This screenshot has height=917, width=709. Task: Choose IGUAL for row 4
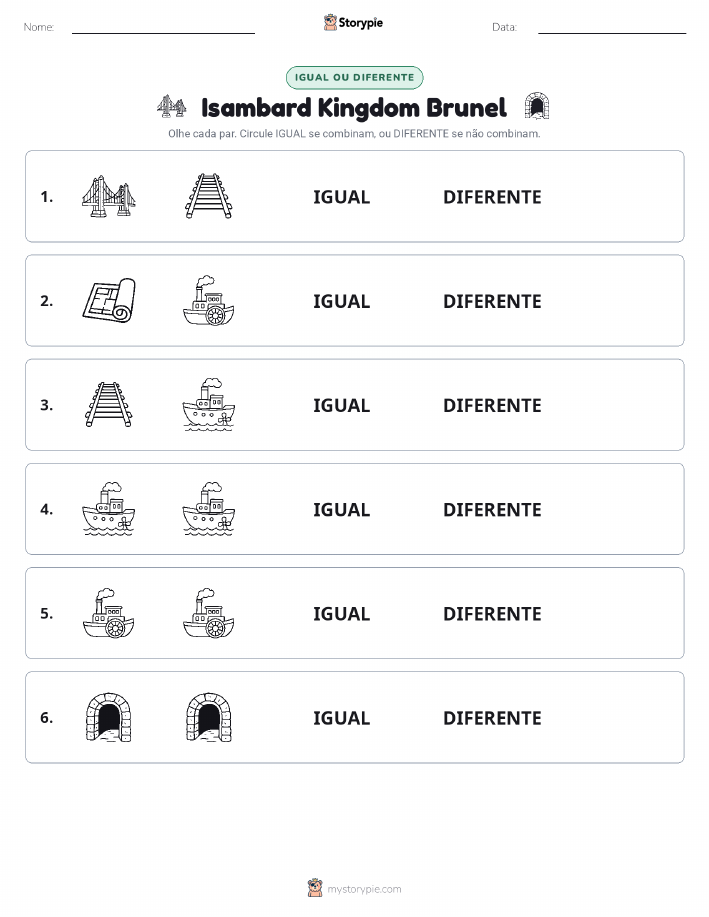pos(342,509)
